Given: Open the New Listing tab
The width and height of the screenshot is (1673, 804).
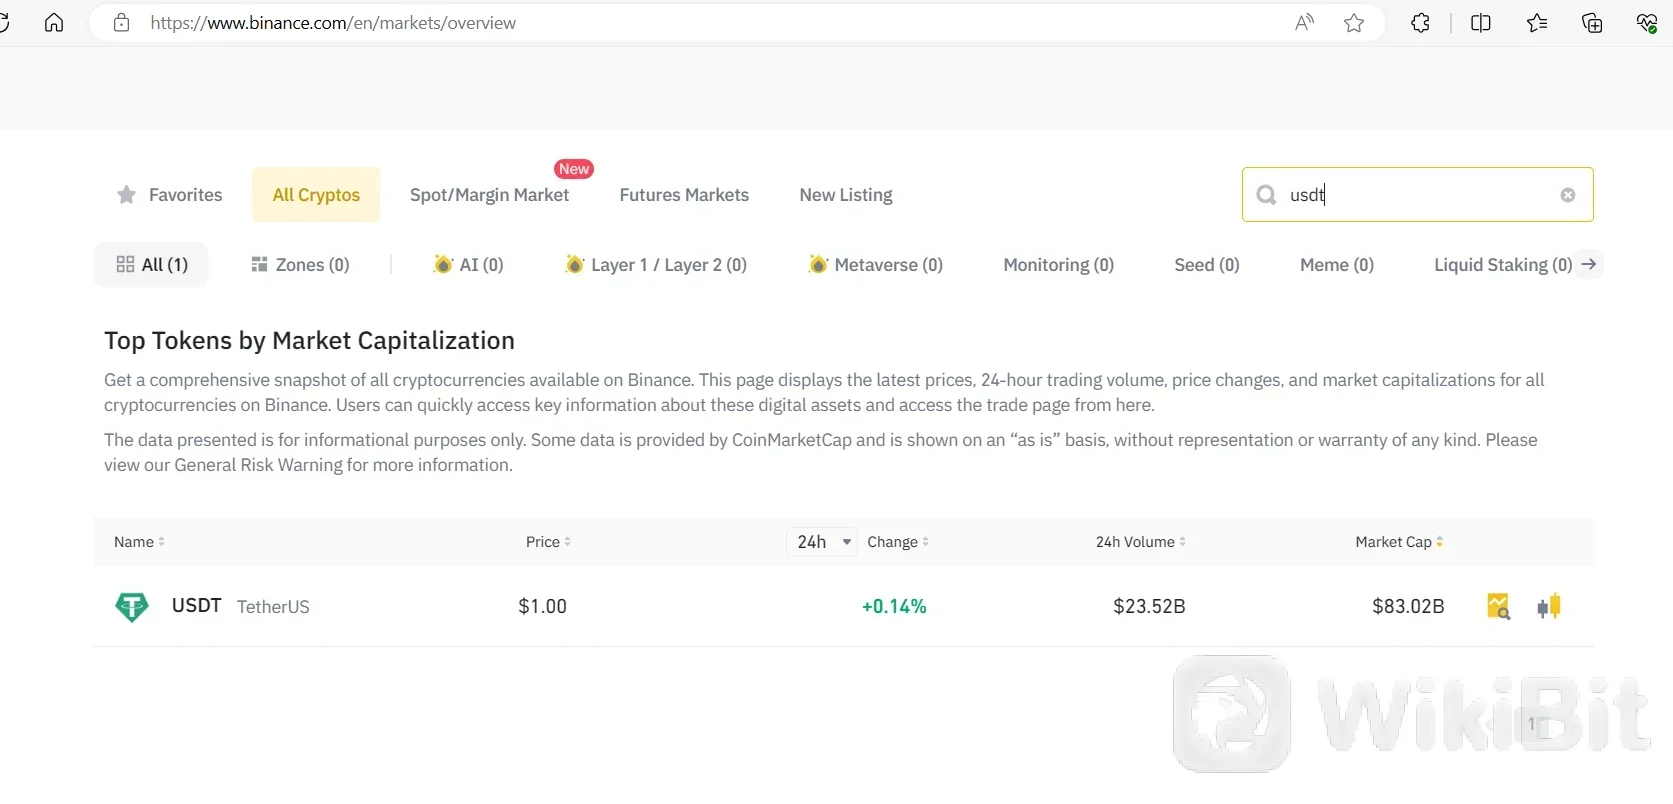Looking at the screenshot, I should click(x=846, y=195).
